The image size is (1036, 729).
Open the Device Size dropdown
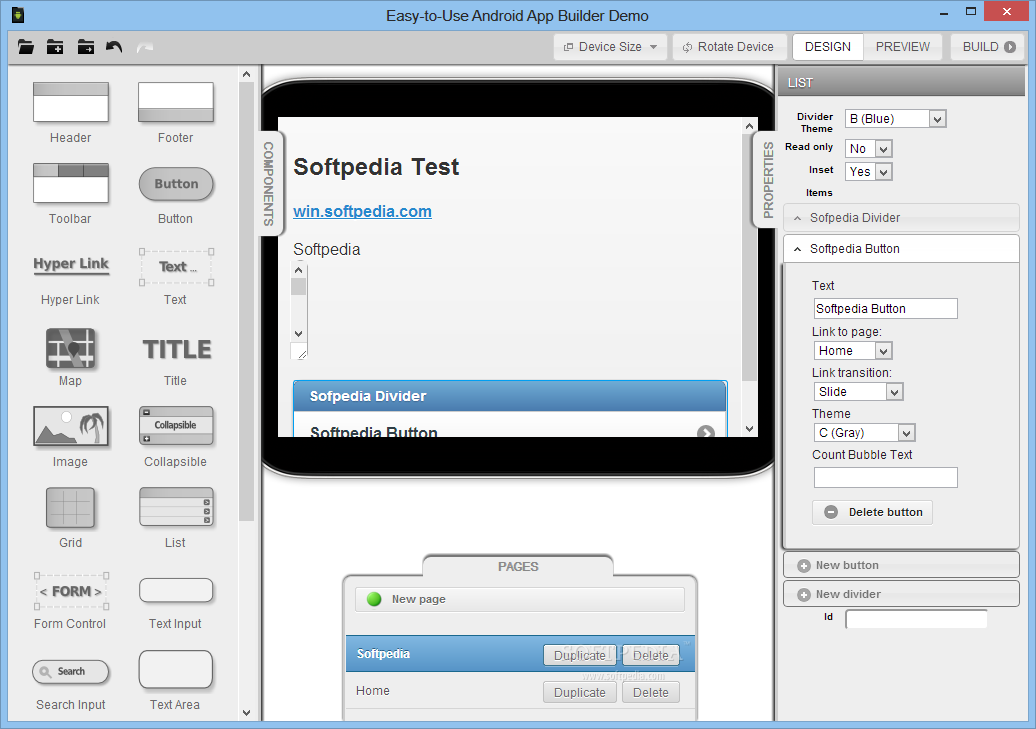pyautogui.click(x=610, y=47)
